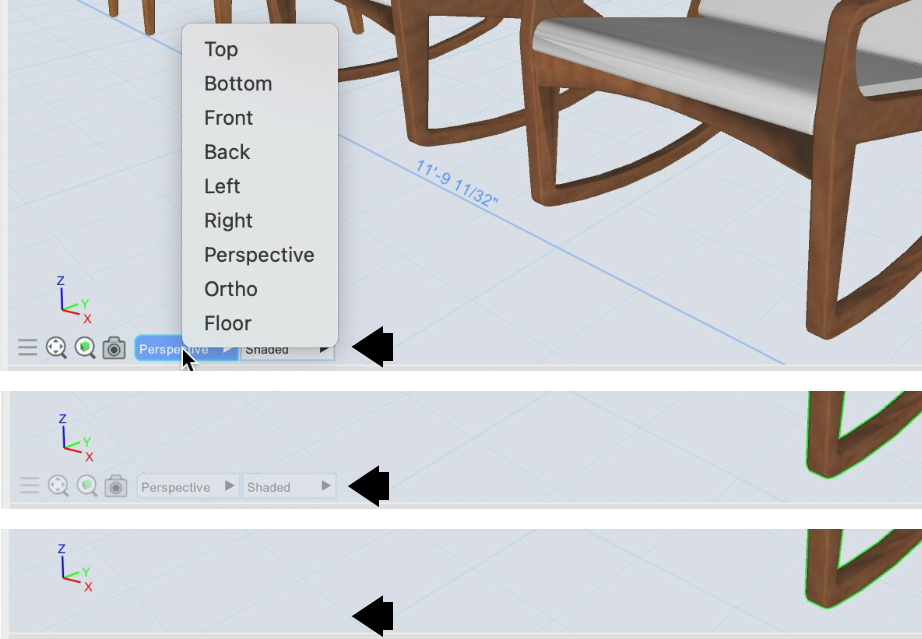The image size is (922, 639).
Task: Select Bottom view in the popup menu
Action: (x=237, y=84)
